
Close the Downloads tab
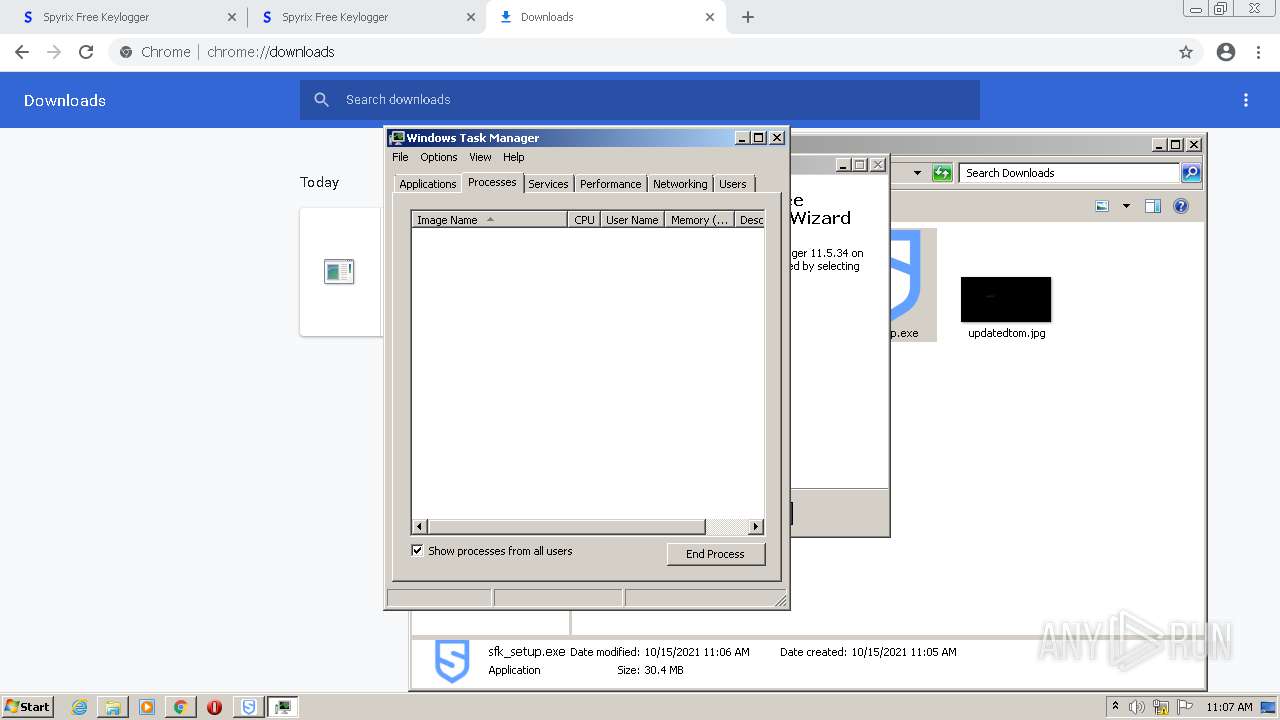coord(710,17)
